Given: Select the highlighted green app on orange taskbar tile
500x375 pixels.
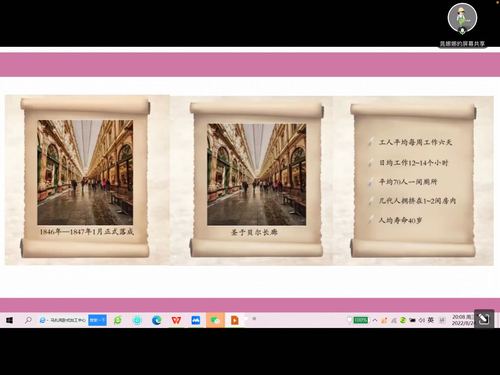Looking at the screenshot, I should point(215,320).
